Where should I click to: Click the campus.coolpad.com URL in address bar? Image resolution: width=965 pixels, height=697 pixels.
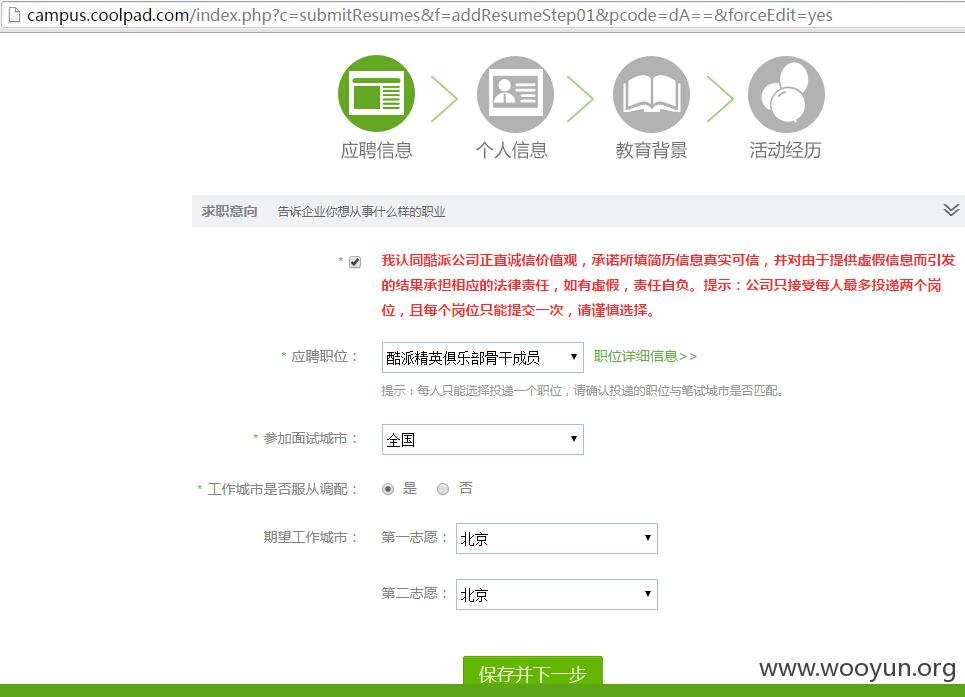point(430,15)
